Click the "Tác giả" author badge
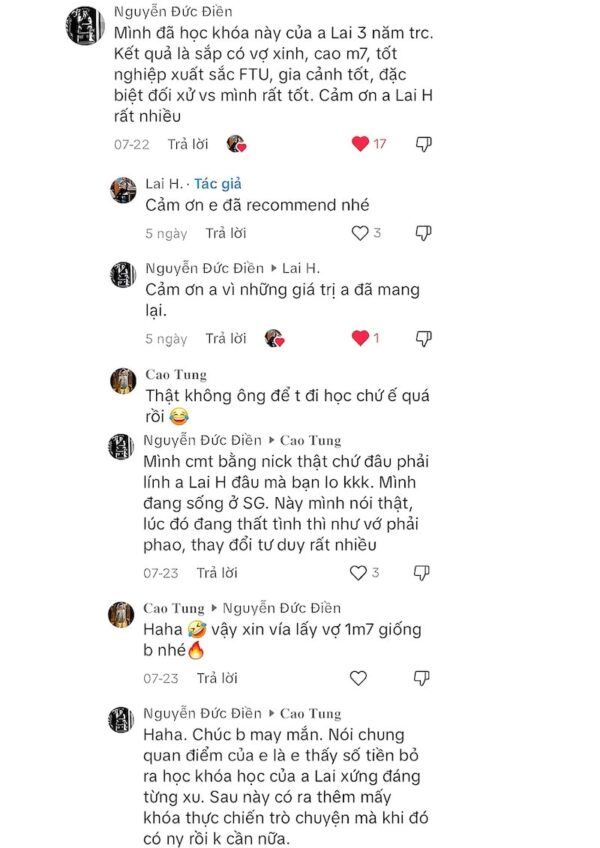Screen dimensions: 600x848 point(218,184)
